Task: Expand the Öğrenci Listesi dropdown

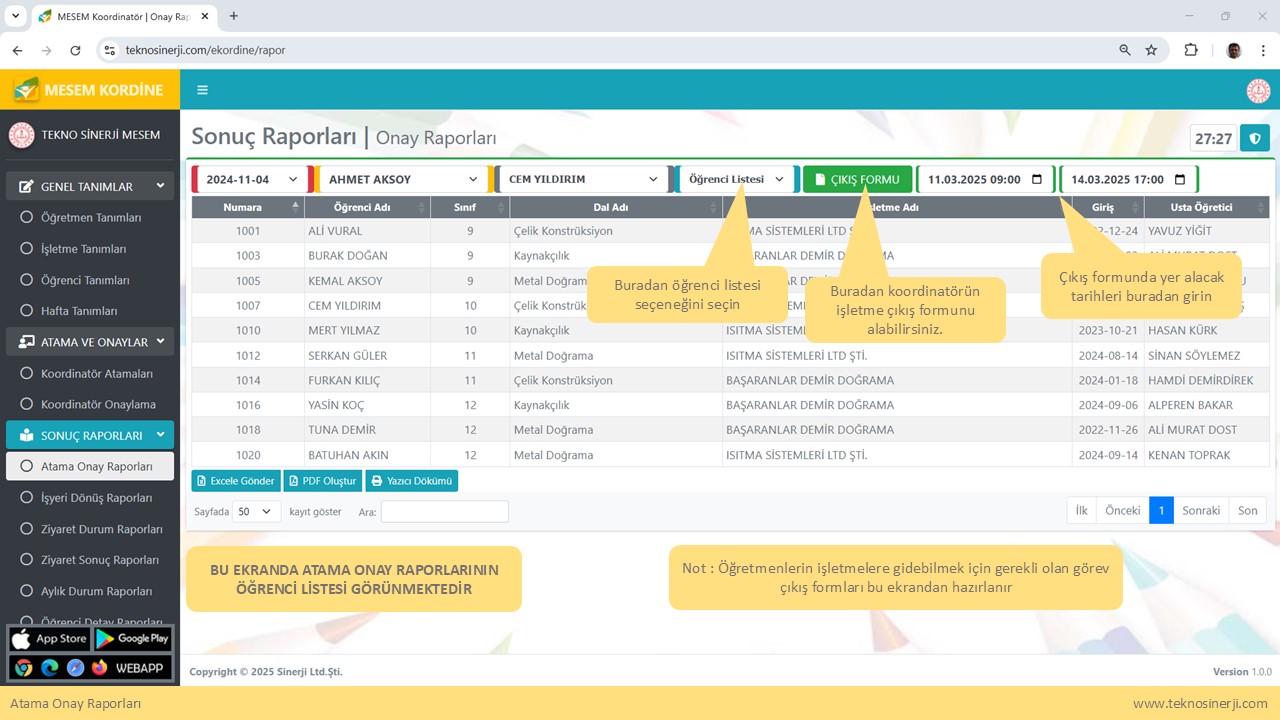Action: click(736, 180)
